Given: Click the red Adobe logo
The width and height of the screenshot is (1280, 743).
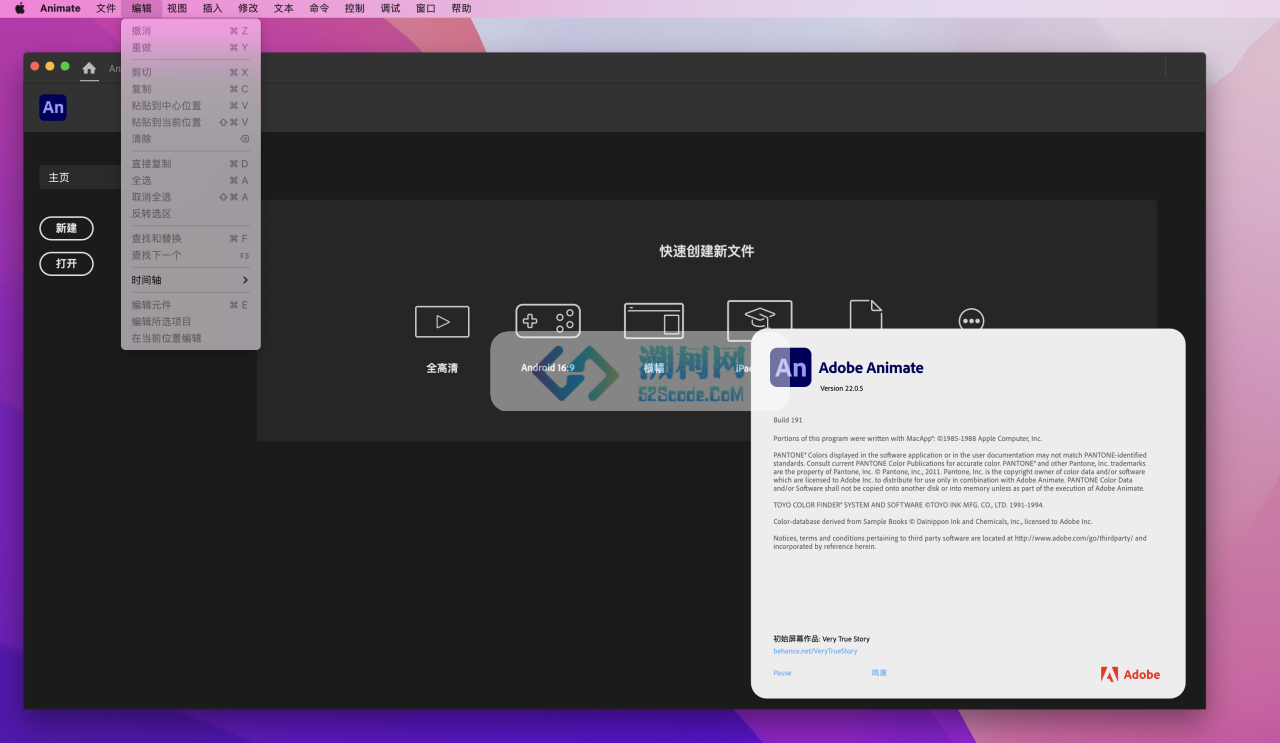Looking at the screenshot, I should [1130, 674].
